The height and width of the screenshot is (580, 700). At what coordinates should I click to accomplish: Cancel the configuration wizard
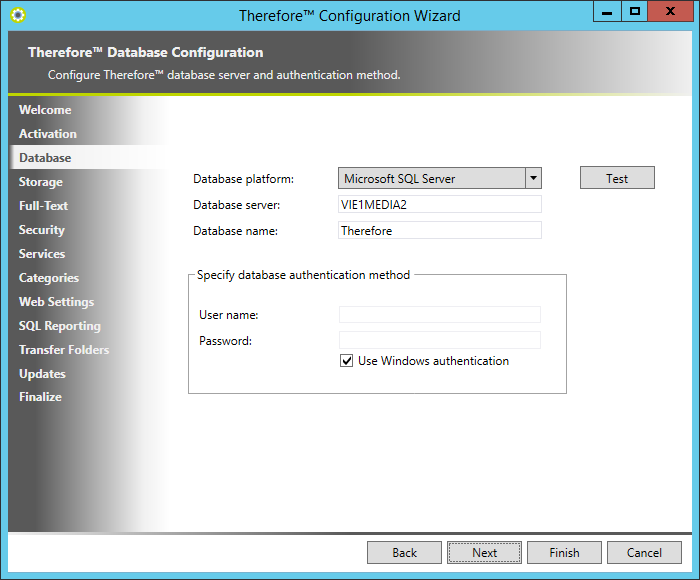pyautogui.click(x=644, y=552)
